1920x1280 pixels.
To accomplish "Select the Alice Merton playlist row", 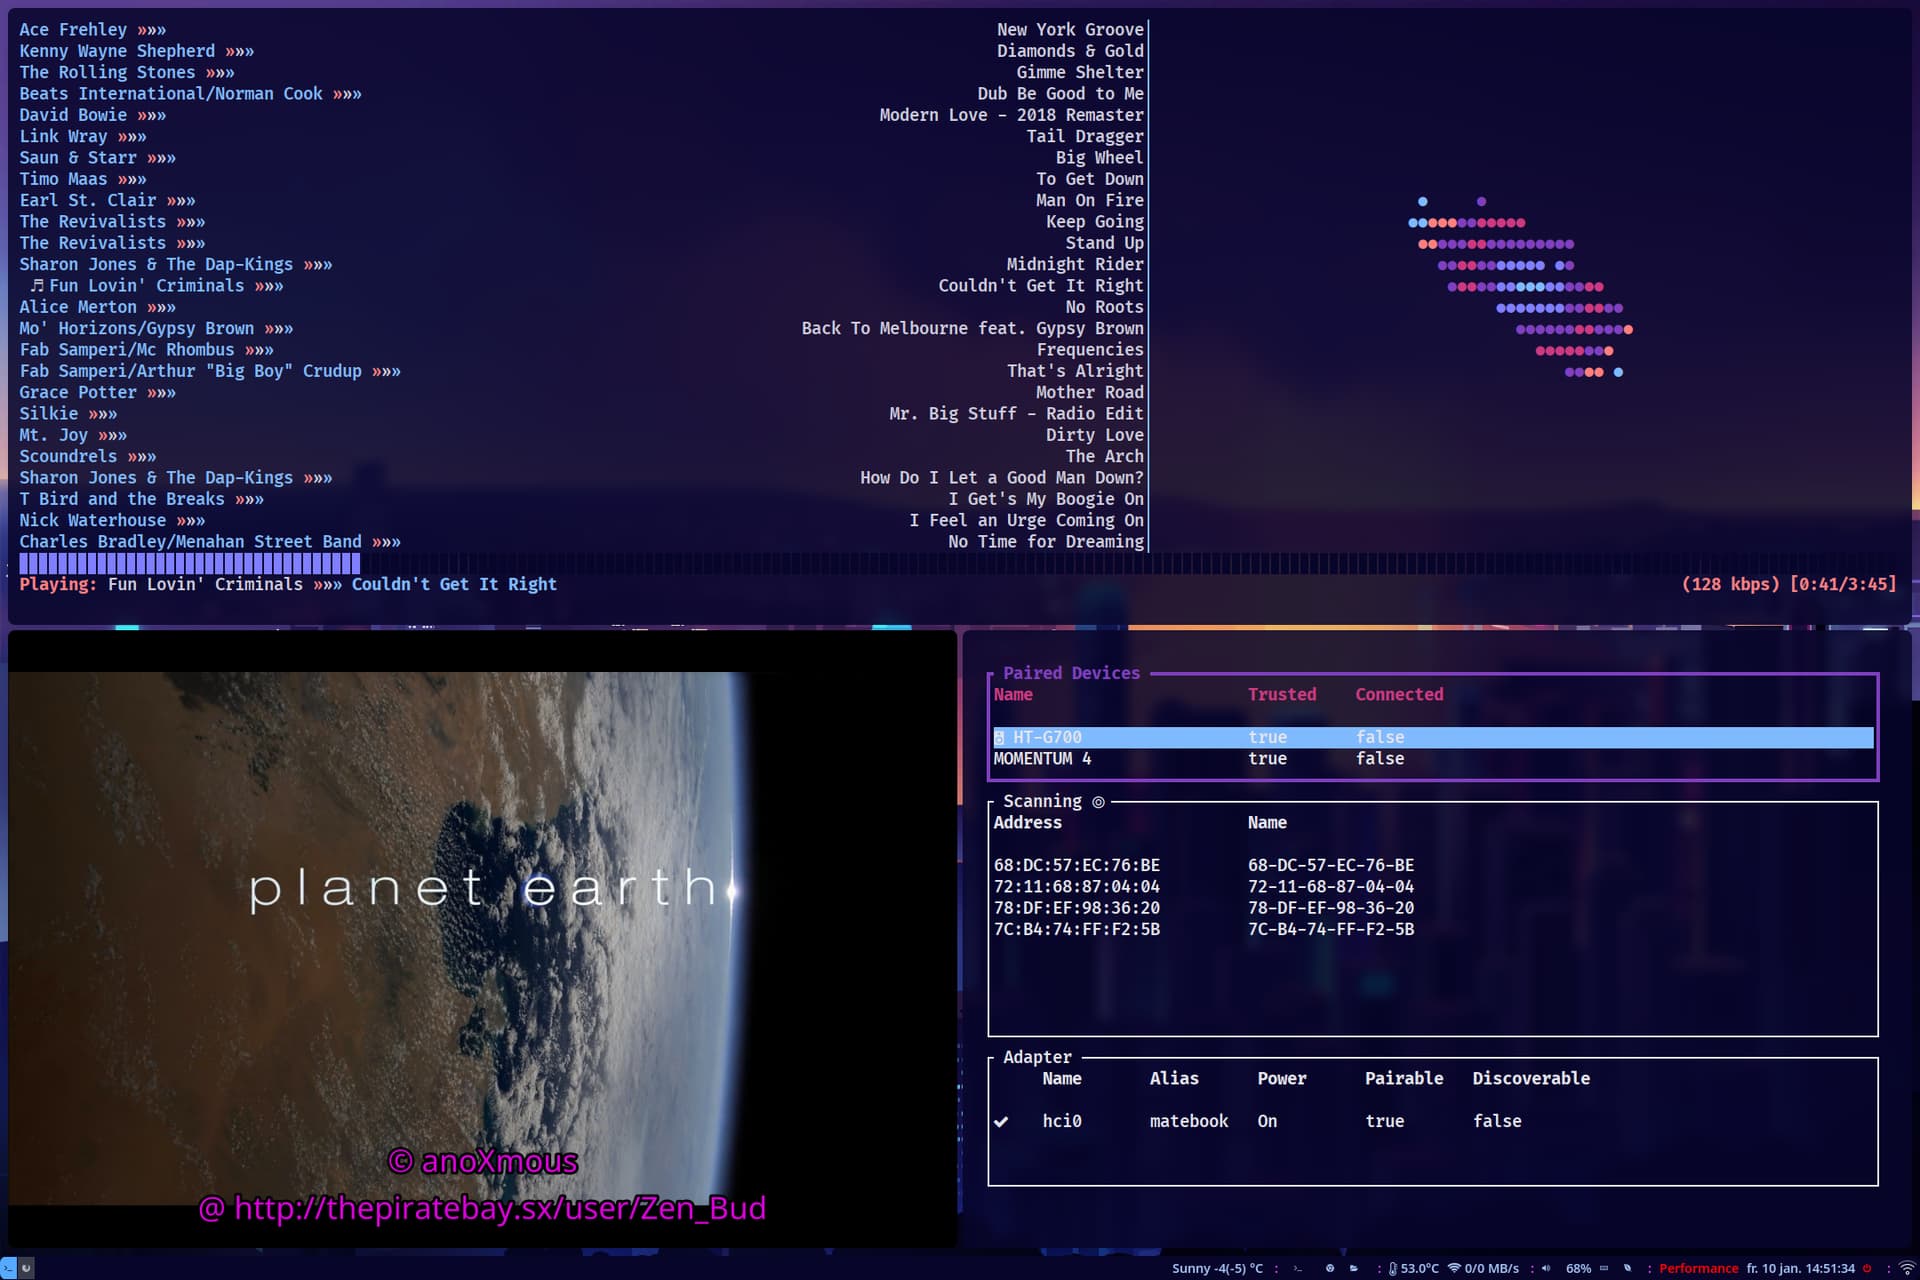I will click(x=583, y=307).
